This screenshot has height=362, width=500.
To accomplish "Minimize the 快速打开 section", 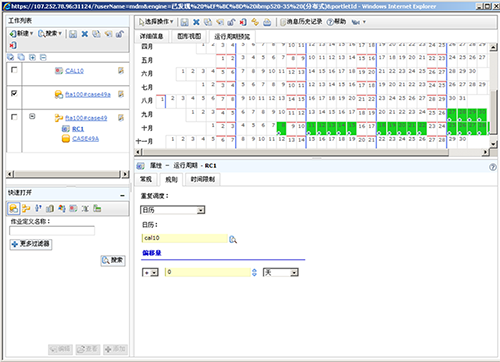I will (x=123, y=195).
